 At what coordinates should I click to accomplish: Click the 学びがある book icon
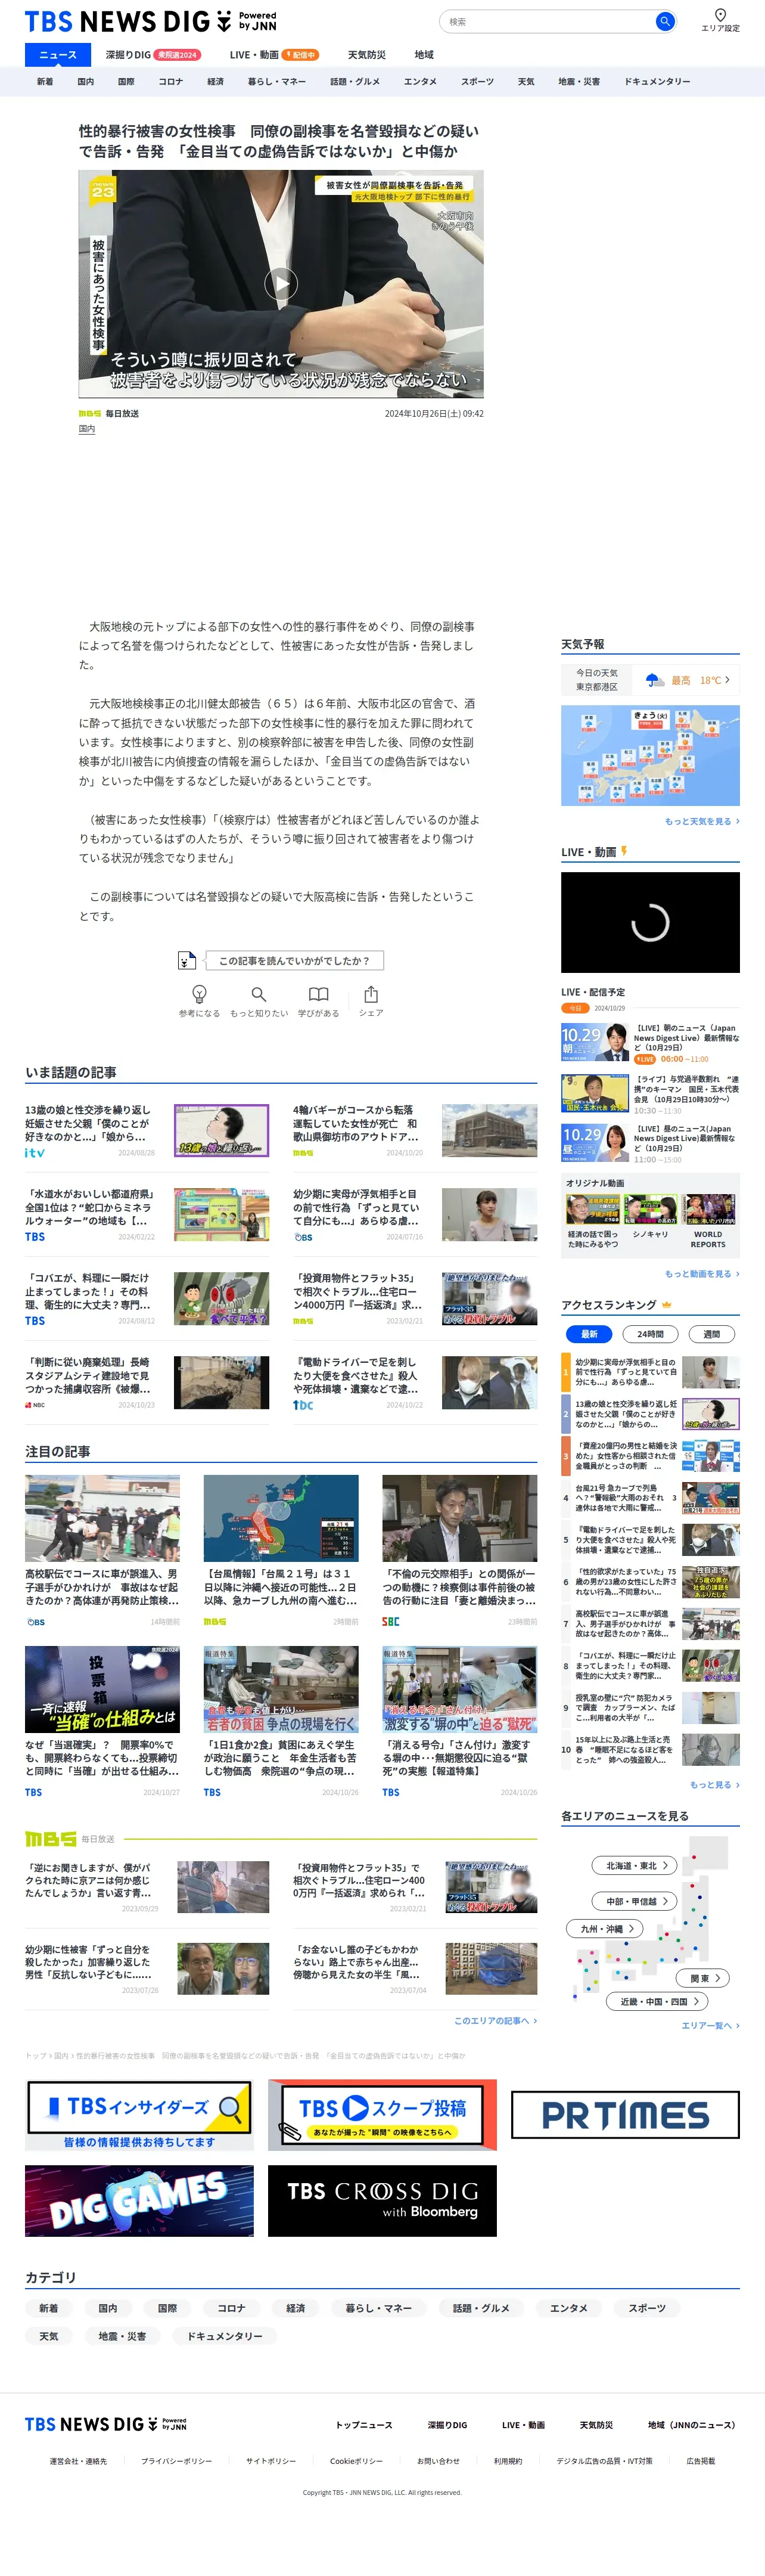318,994
